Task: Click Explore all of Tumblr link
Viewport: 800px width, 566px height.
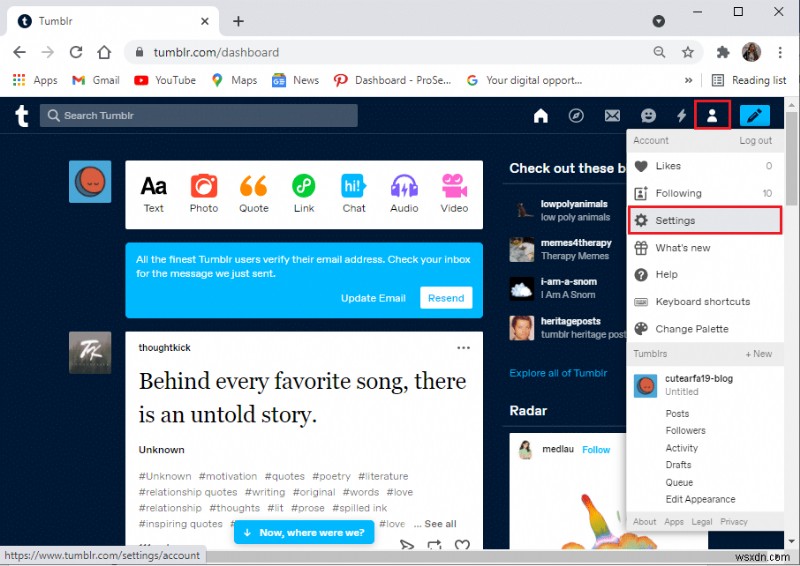Action: tap(558, 373)
